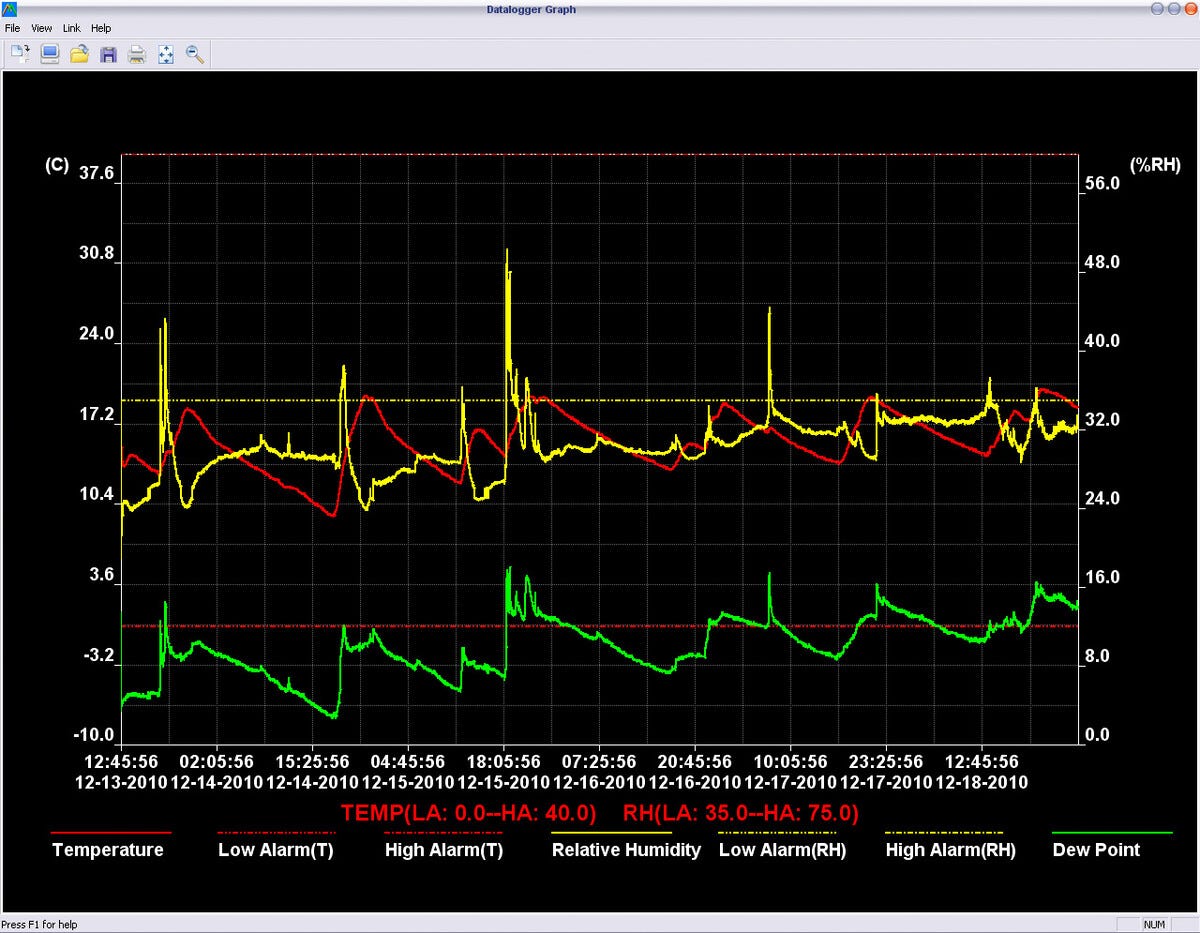Minimize the Datalogger Graph window
The image size is (1200, 933).
point(1157,9)
